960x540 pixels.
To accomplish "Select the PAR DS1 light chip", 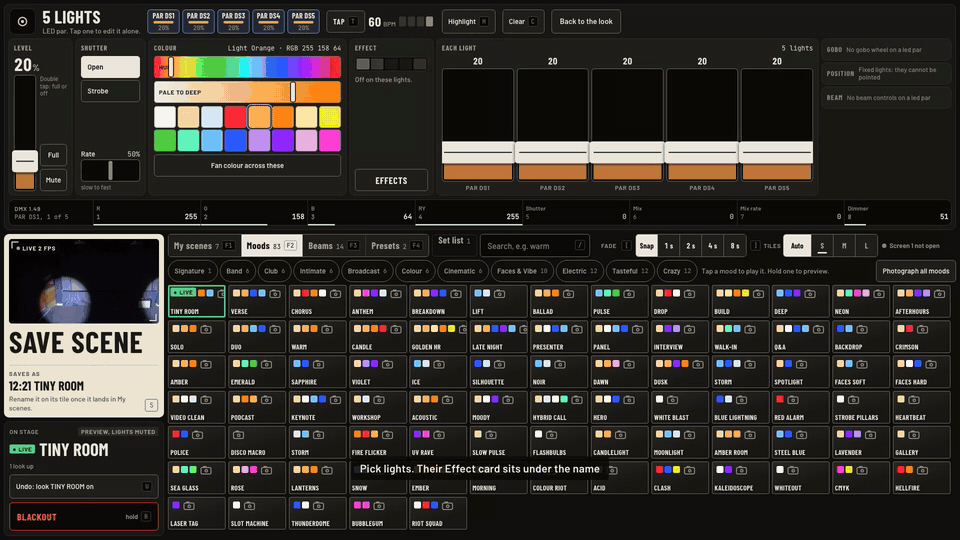I will 163,21.
